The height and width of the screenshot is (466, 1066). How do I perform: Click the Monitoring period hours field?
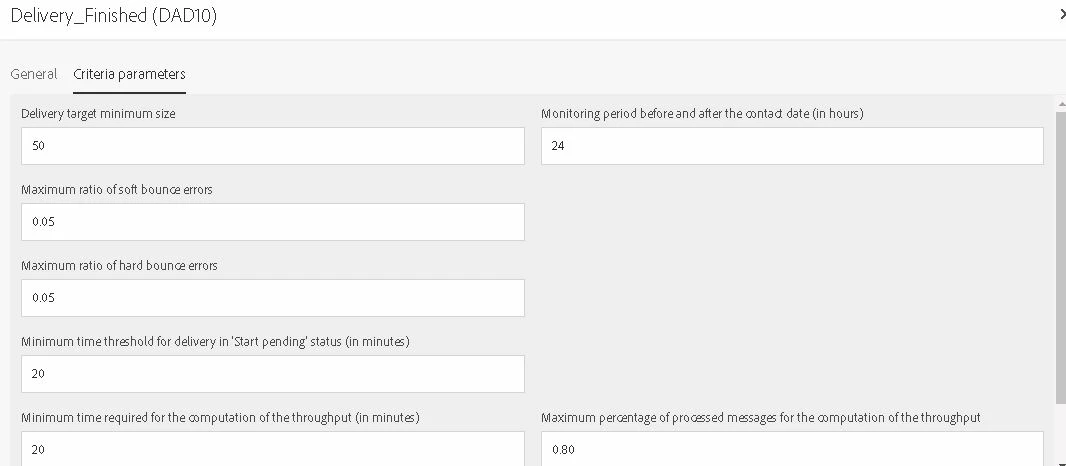coord(791,146)
